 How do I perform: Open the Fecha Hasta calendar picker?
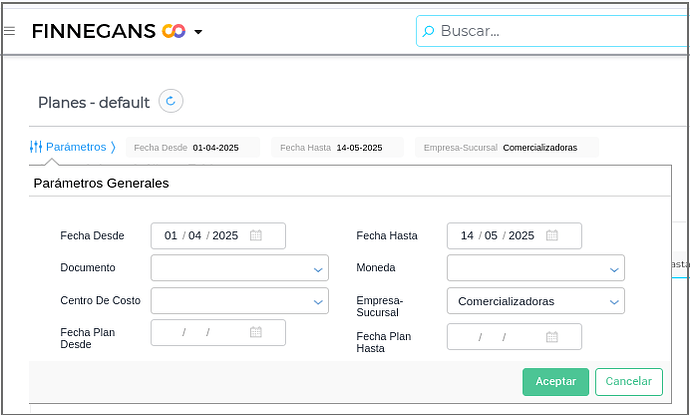[552, 236]
